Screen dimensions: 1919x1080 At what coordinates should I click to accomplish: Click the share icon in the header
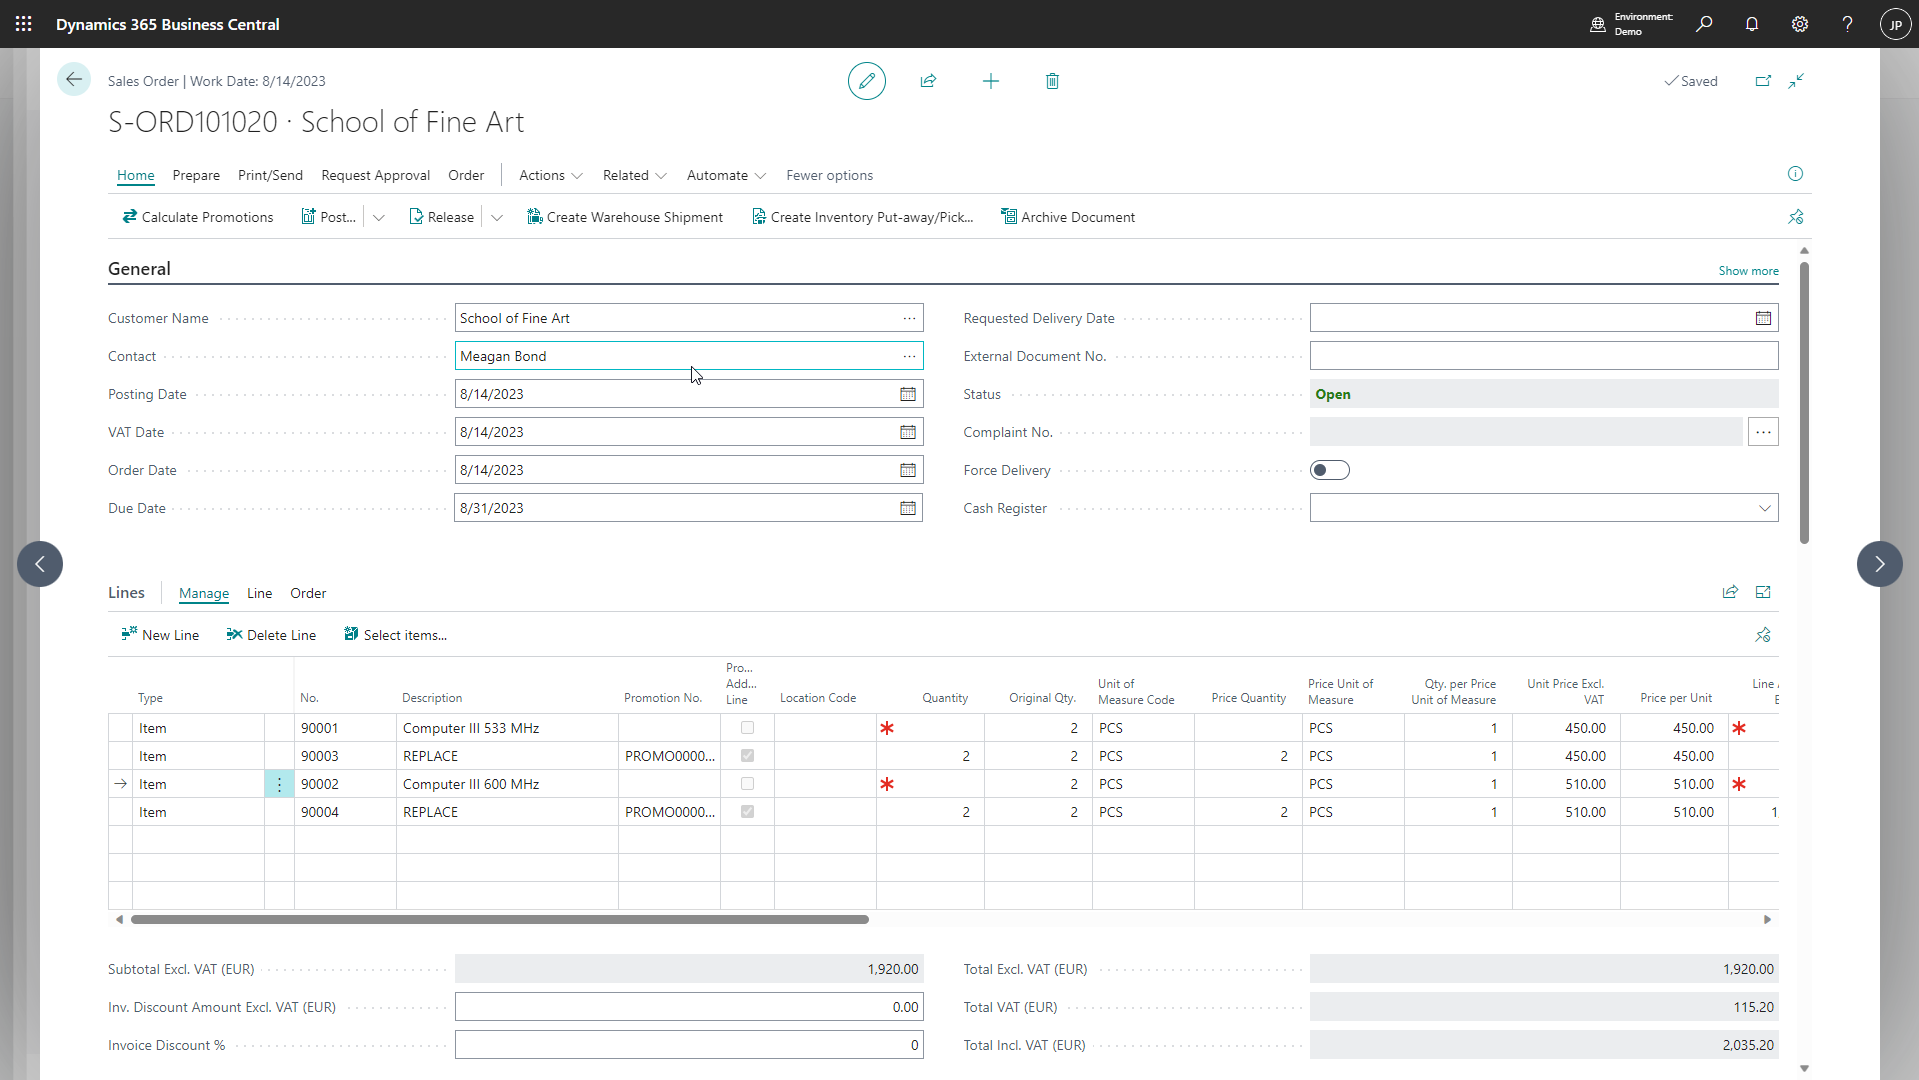click(x=928, y=81)
